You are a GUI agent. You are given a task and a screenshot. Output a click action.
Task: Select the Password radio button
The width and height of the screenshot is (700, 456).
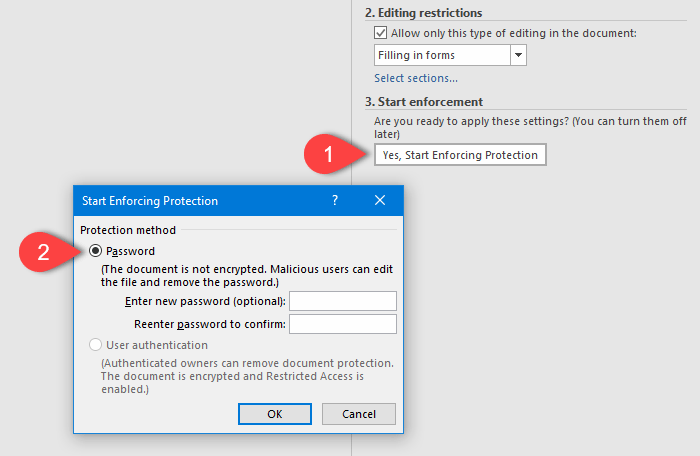point(95,251)
